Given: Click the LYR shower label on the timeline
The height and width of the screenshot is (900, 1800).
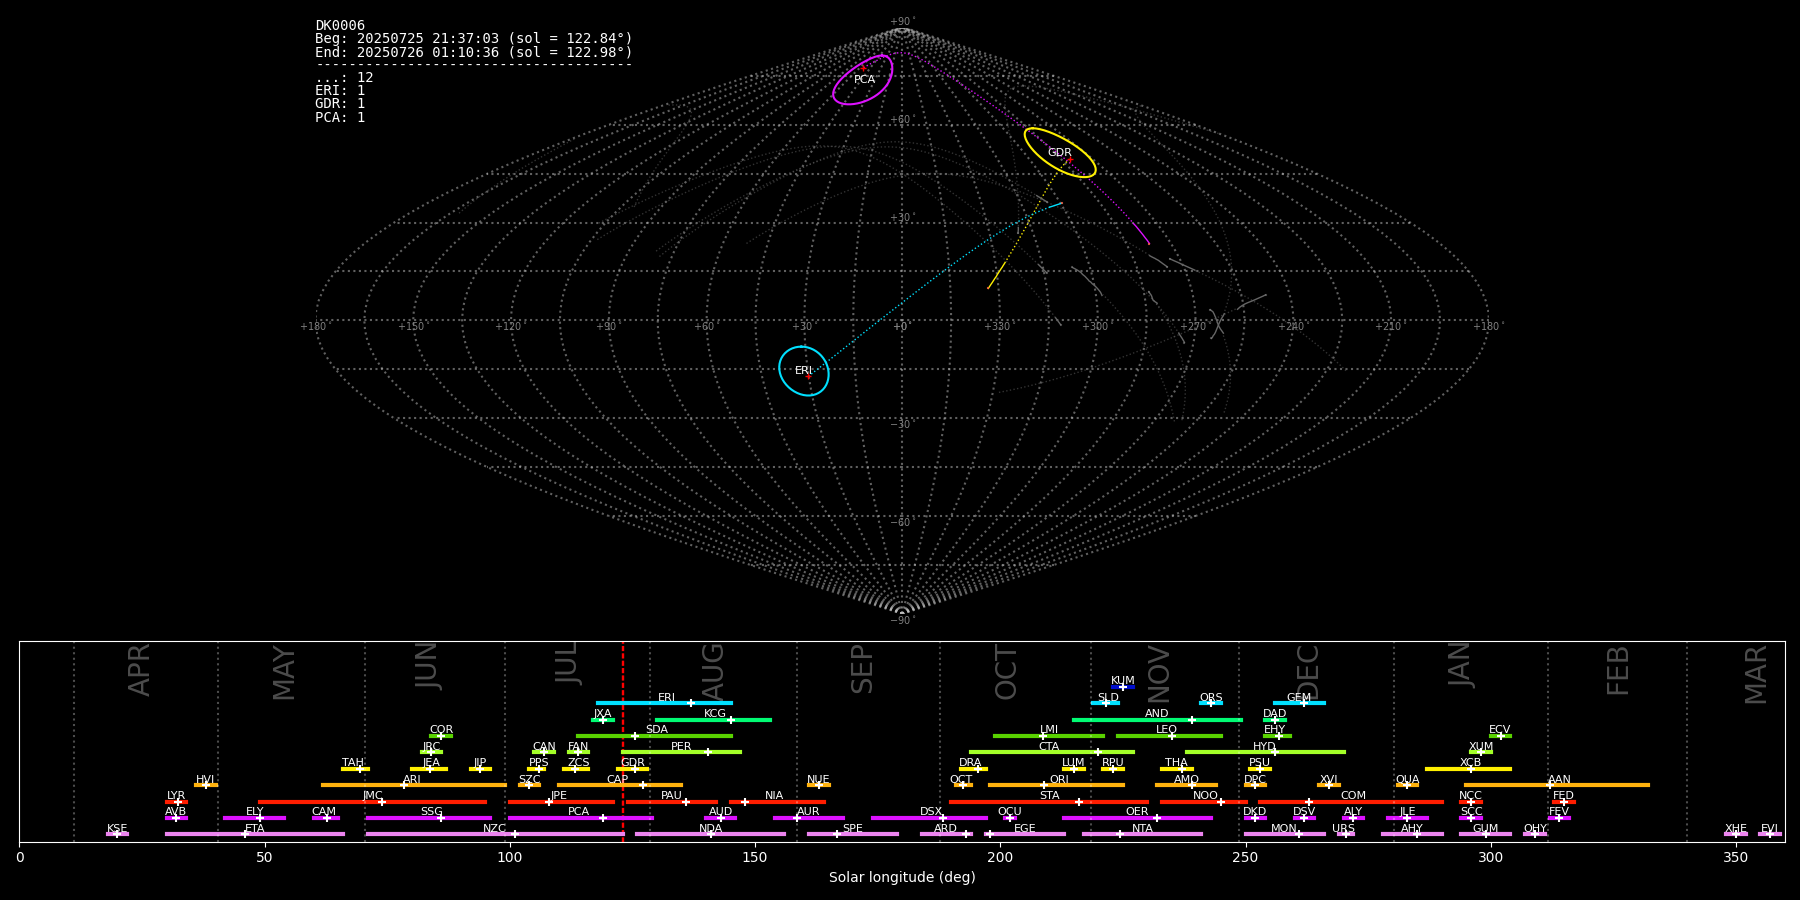Looking at the screenshot, I should [176, 796].
